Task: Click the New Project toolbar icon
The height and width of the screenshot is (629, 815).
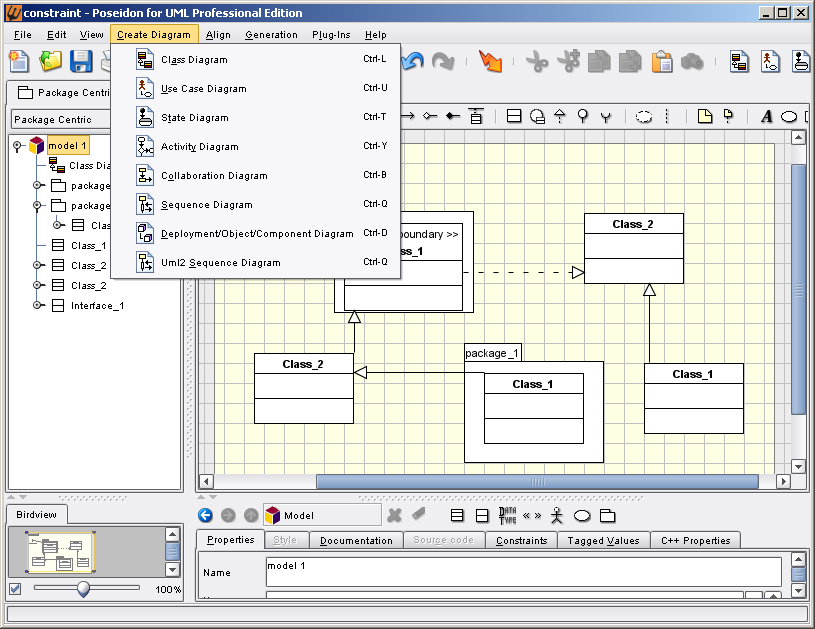Action: click(19, 61)
